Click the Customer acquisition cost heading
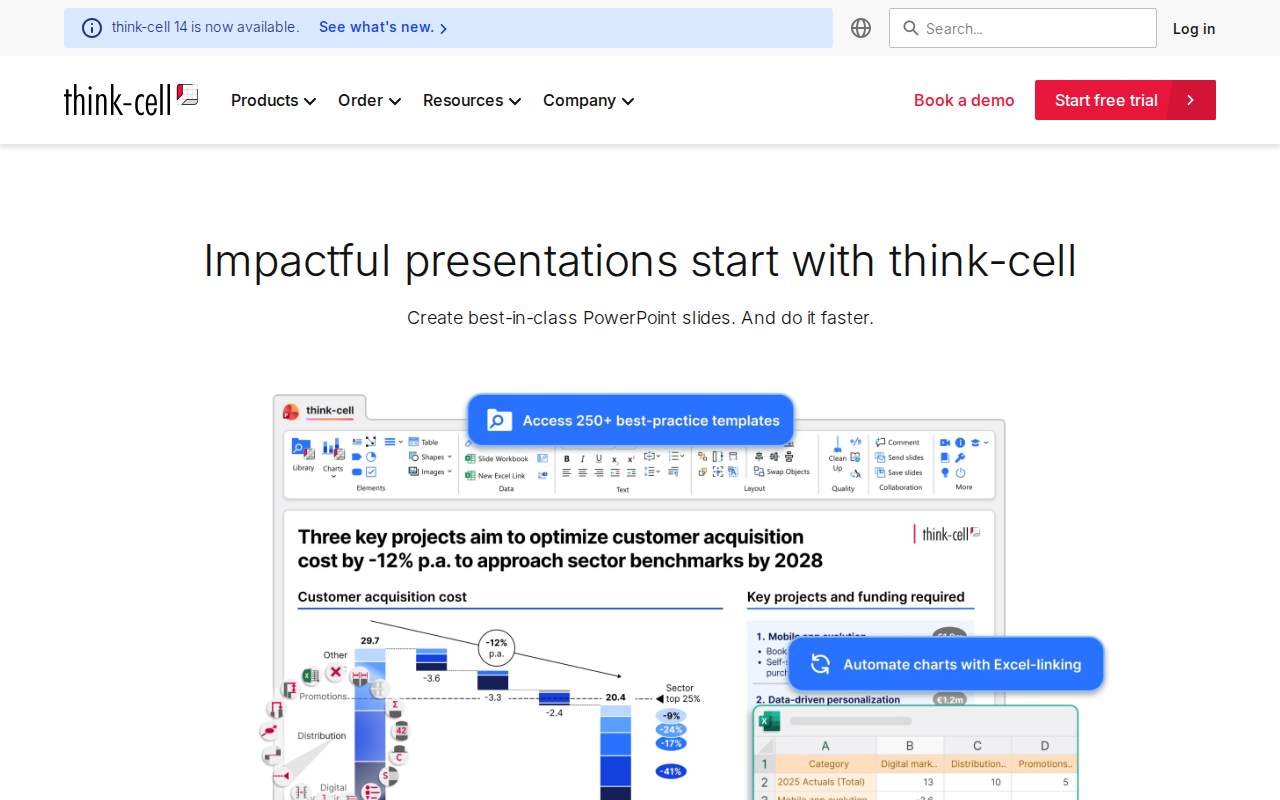The image size is (1280, 800). coord(382,597)
